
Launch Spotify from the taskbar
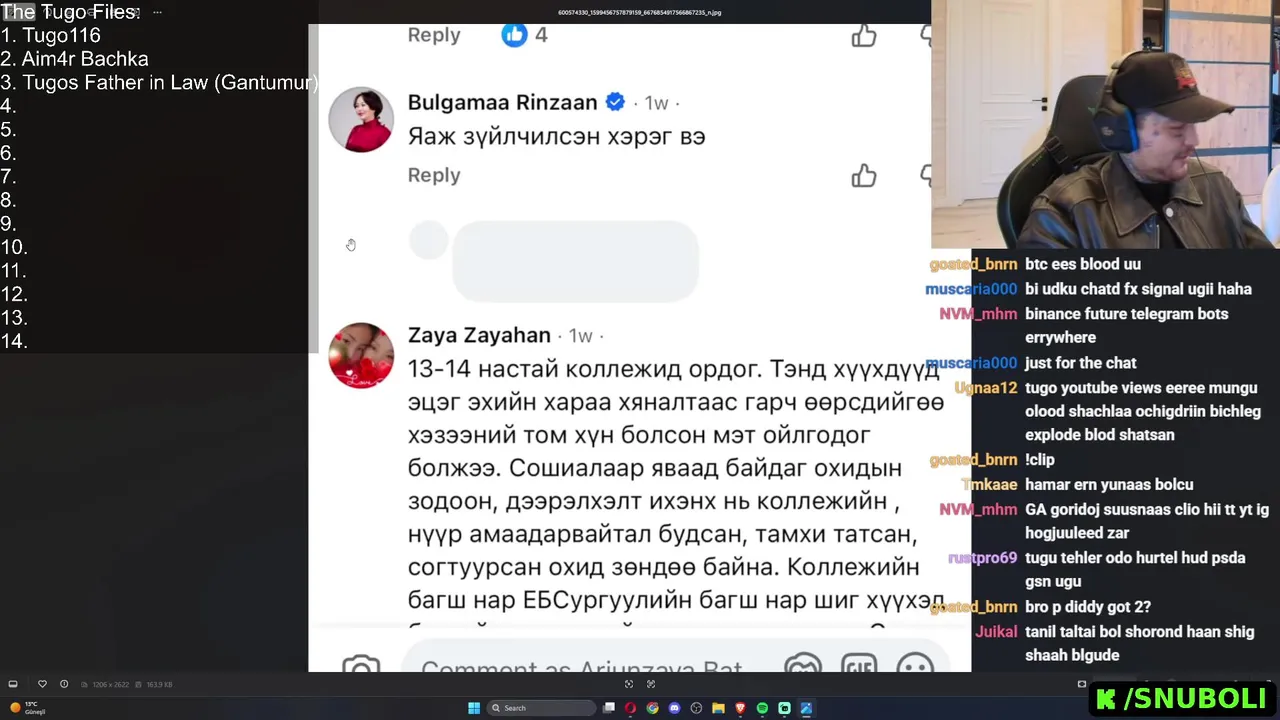[762, 708]
